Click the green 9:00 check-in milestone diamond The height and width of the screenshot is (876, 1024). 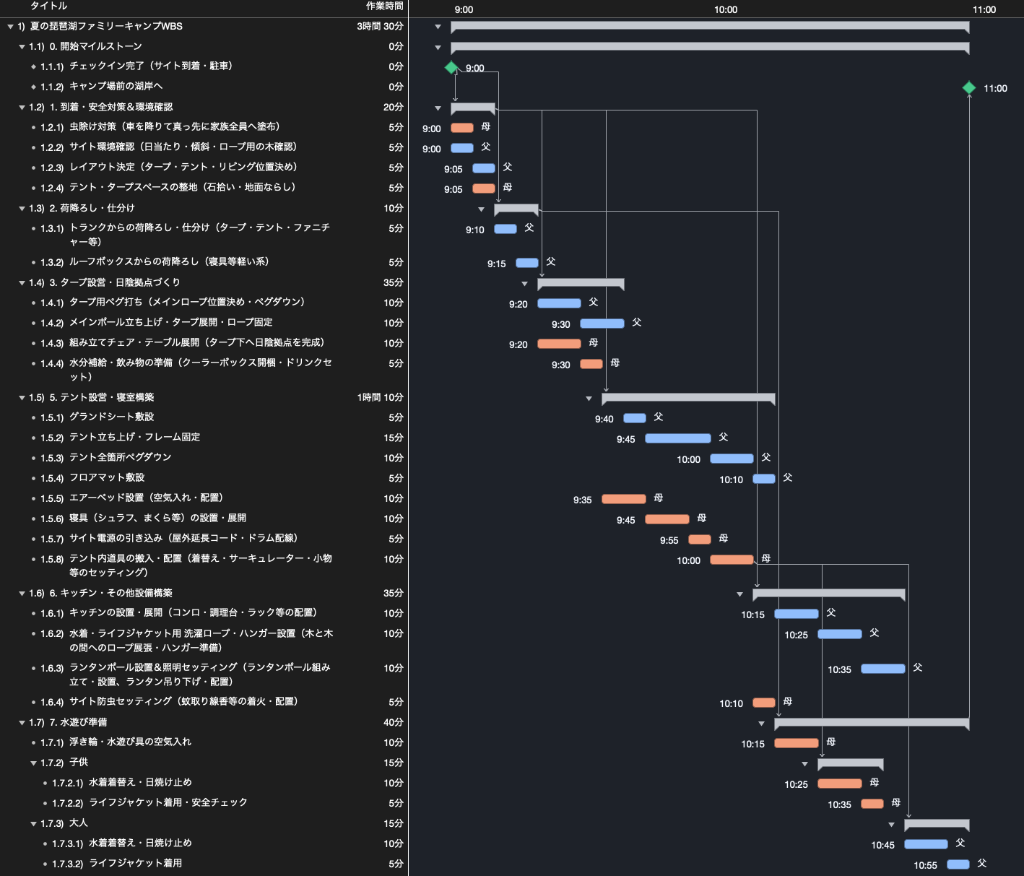[x=451, y=67]
